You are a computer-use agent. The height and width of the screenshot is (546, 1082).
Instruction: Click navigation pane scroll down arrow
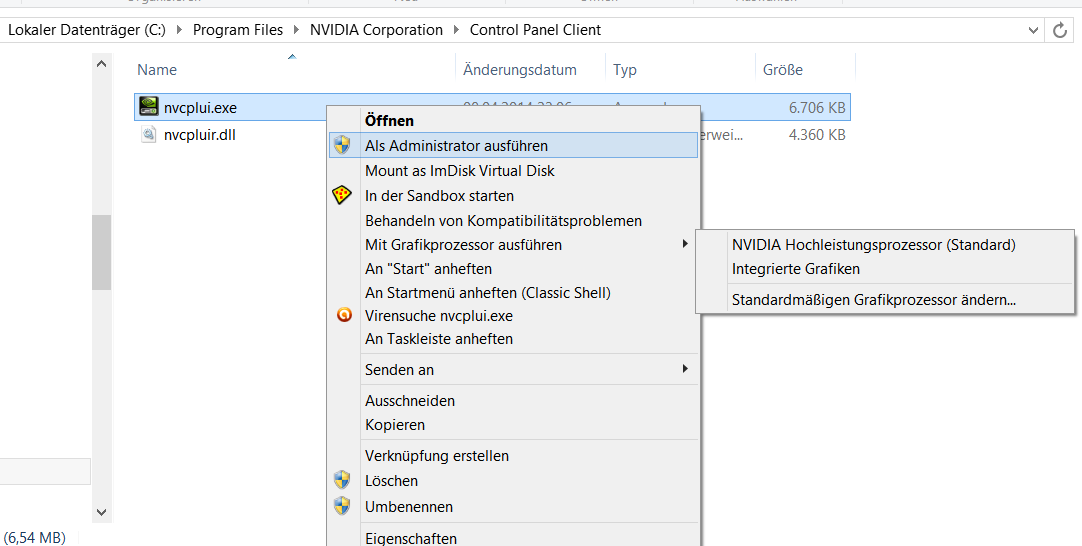pos(101,512)
